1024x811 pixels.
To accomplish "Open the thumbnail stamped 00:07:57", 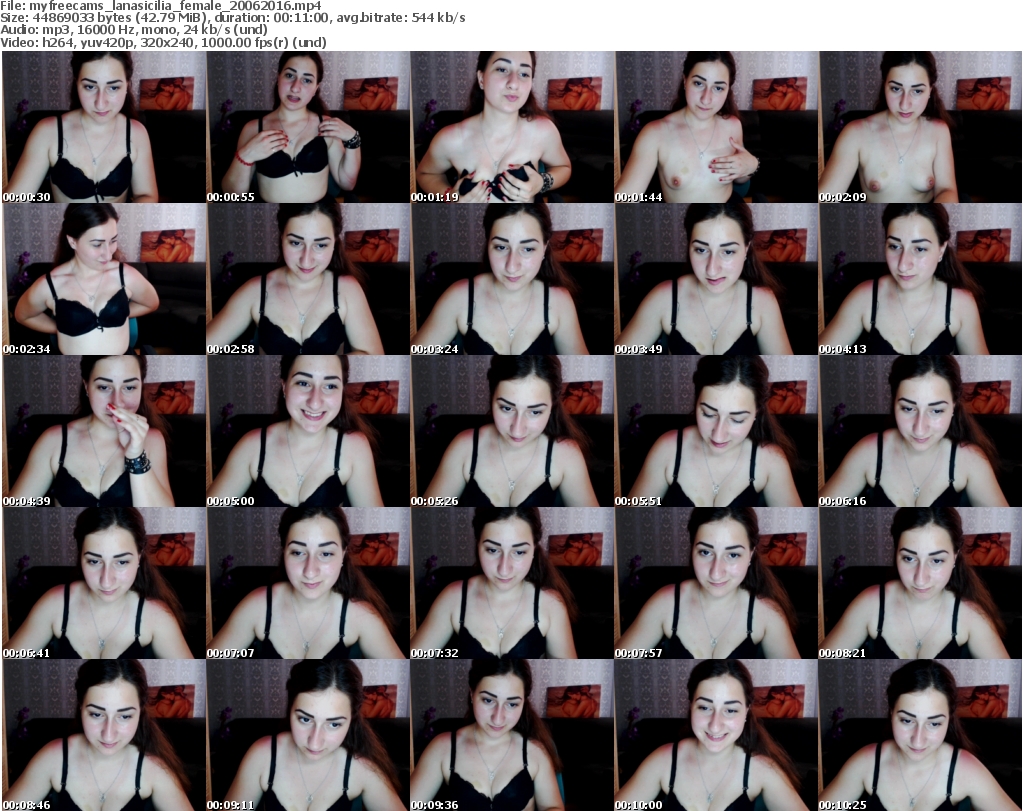I will point(716,584).
